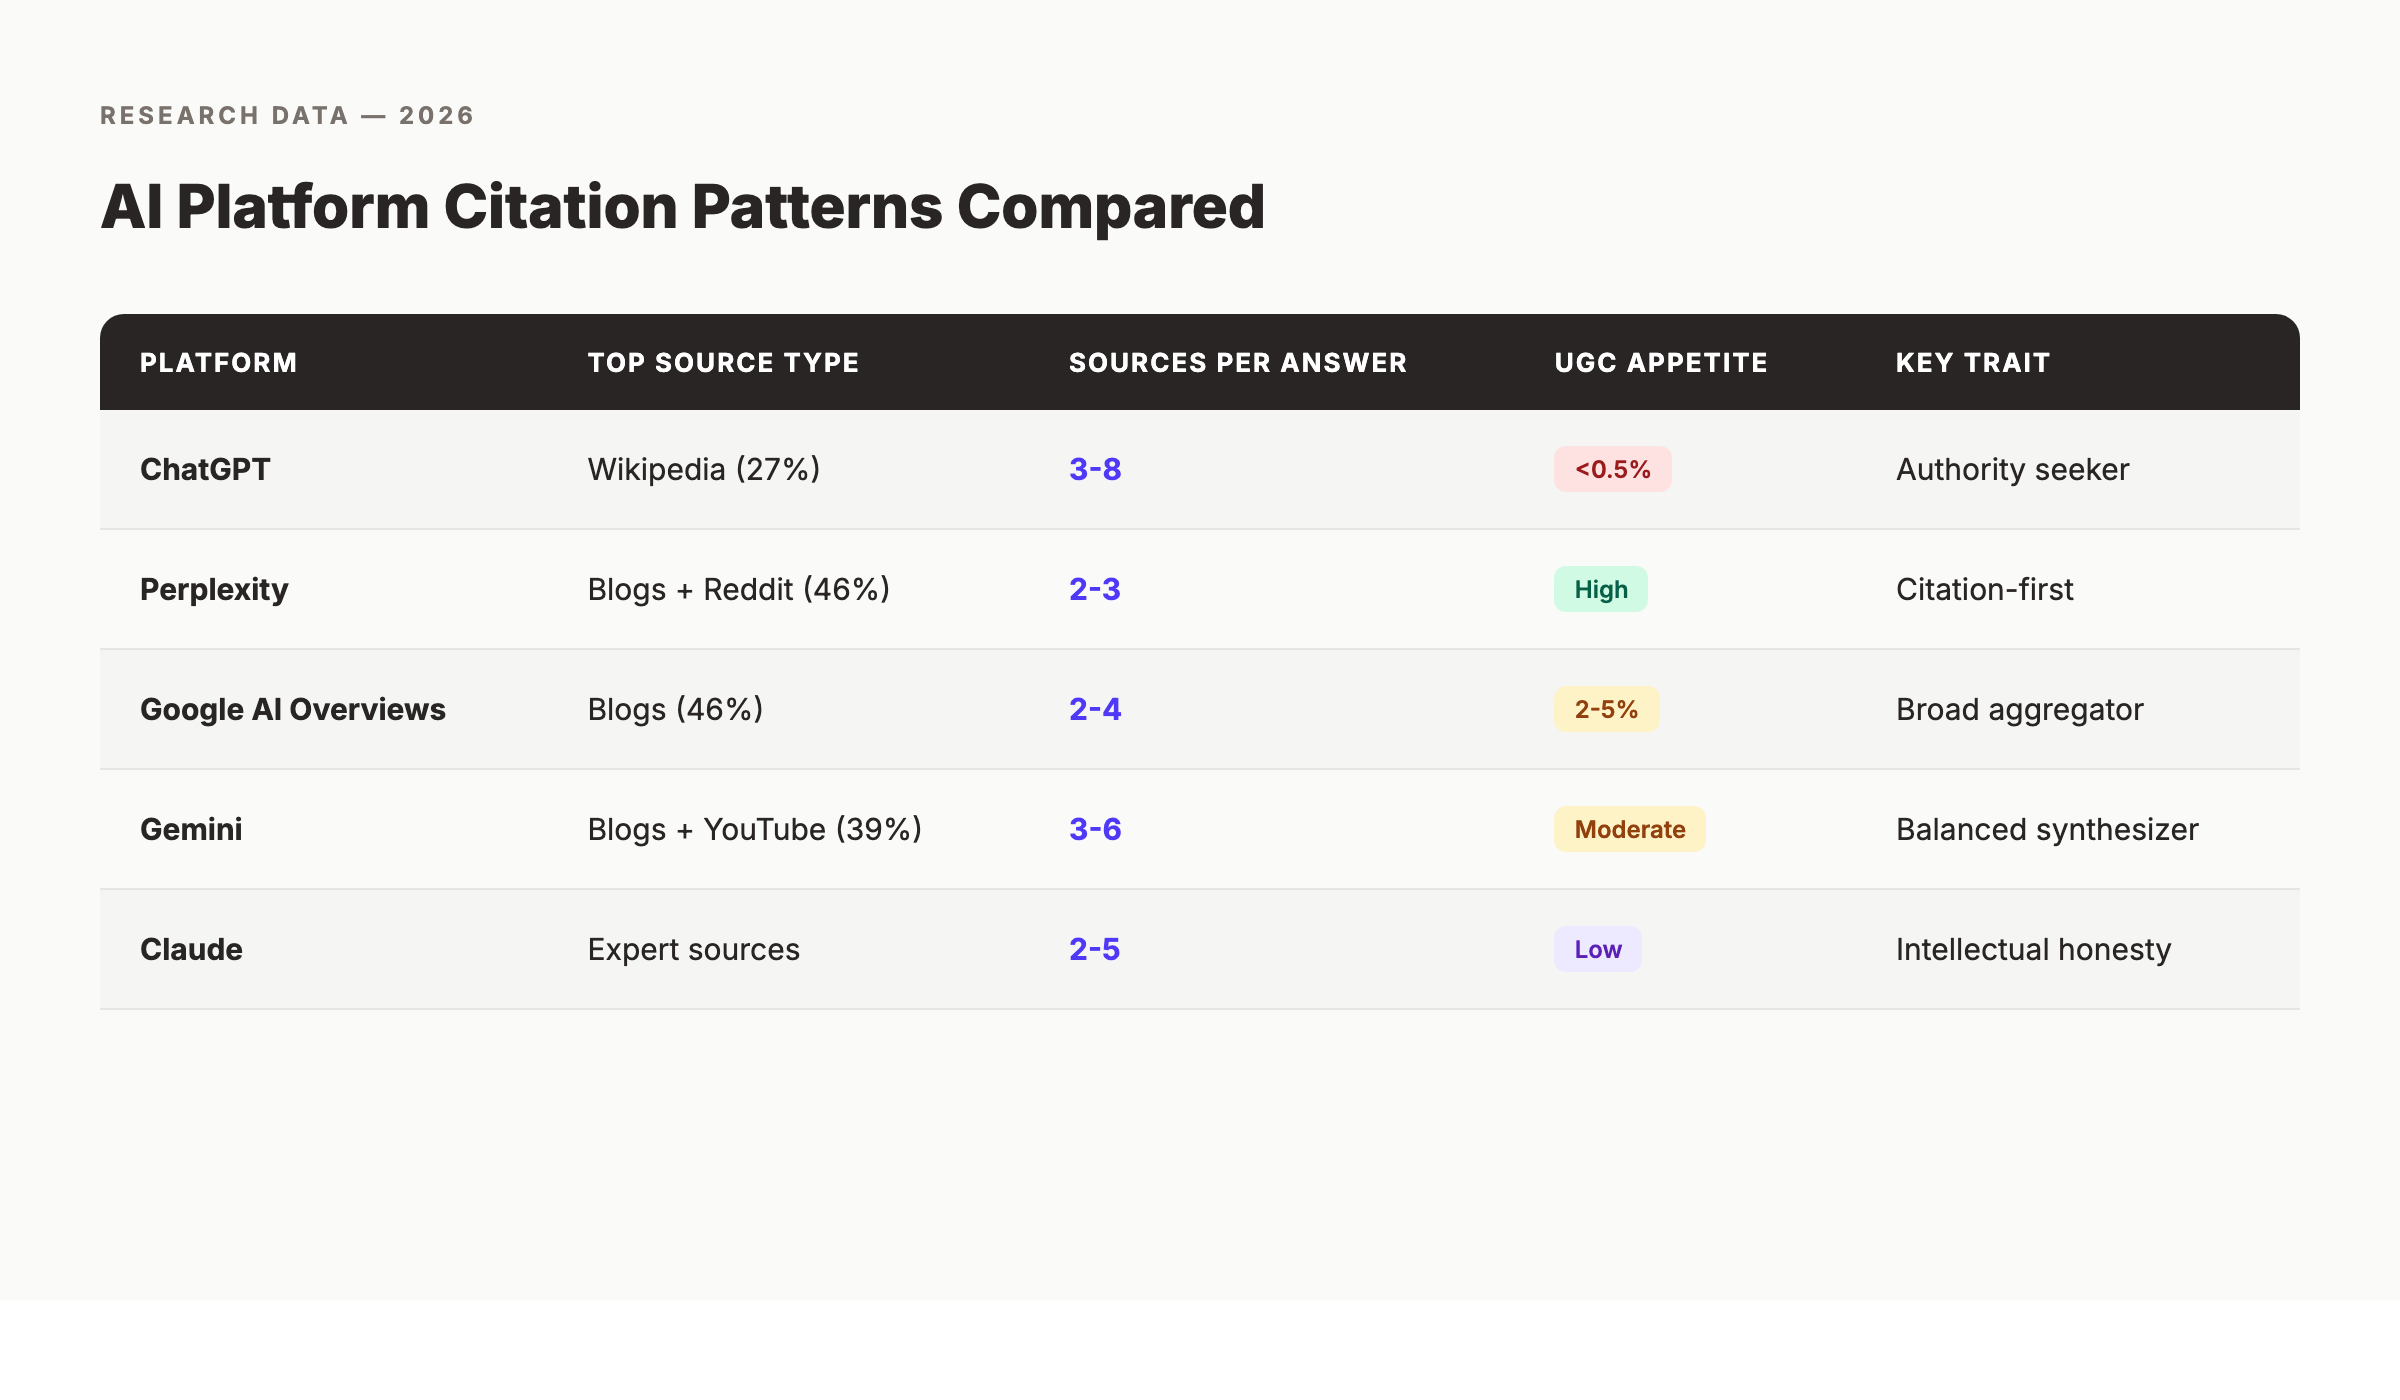Select the ChatGPT platform cell
The width and height of the screenshot is (2400, 1400).
pos(205,469)
